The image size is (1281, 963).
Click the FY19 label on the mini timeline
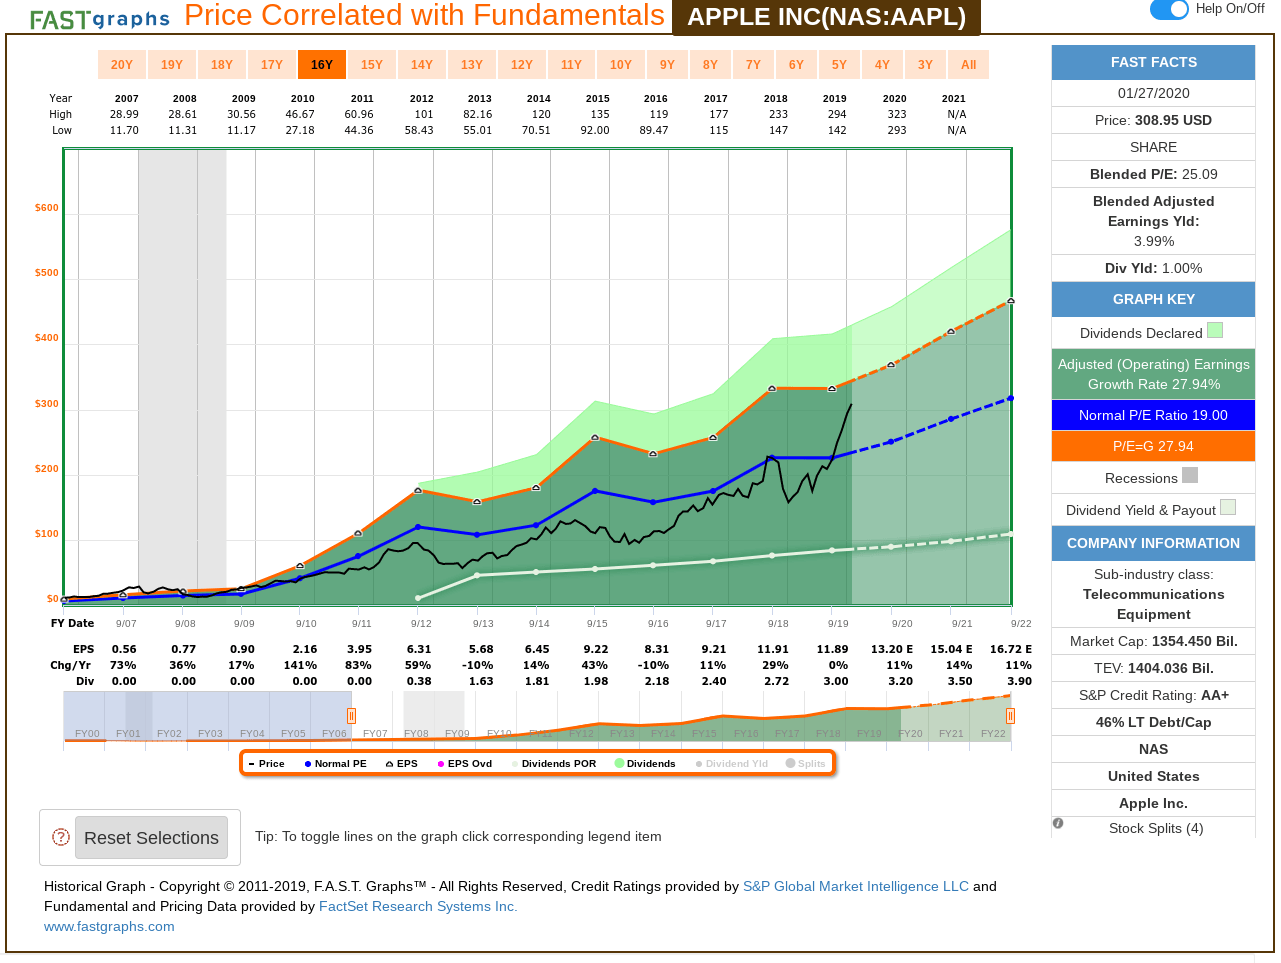coord(869,734)
